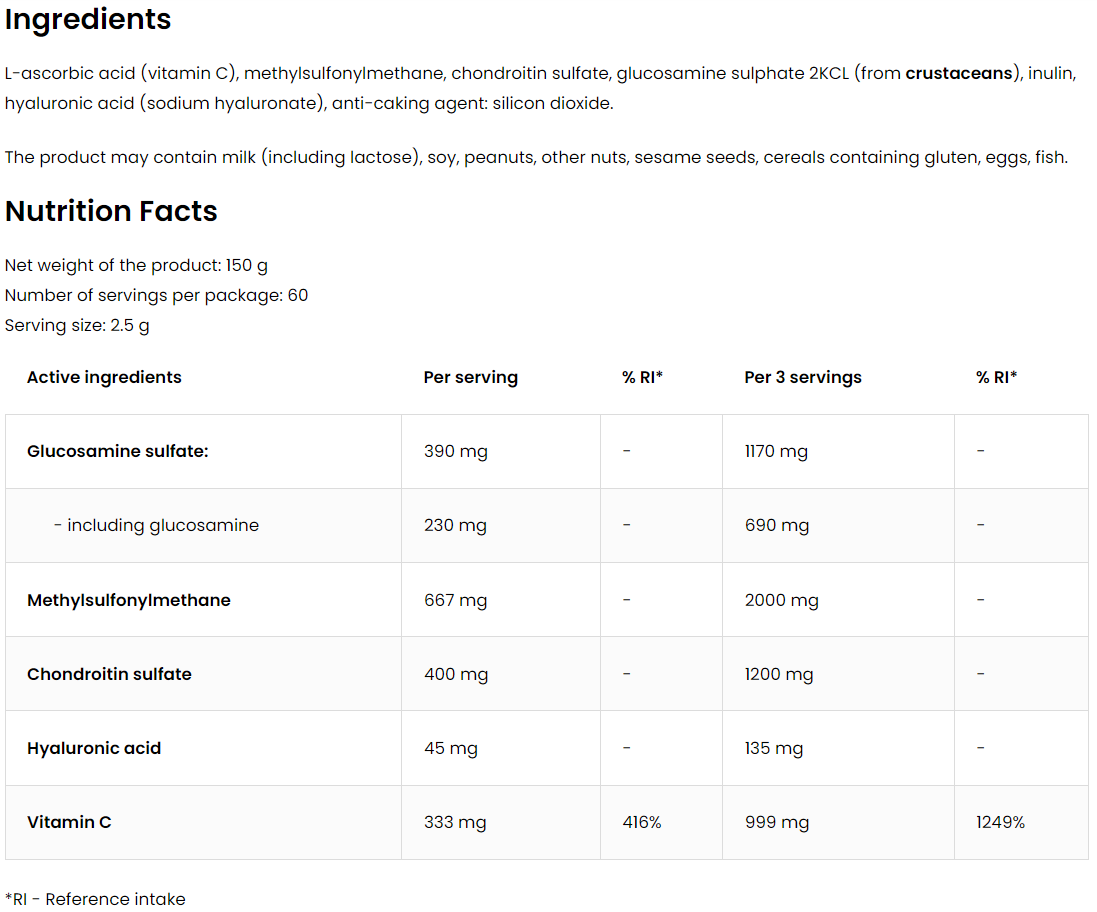Click the Nutrition Facts heading

click(x=111, y=211)
